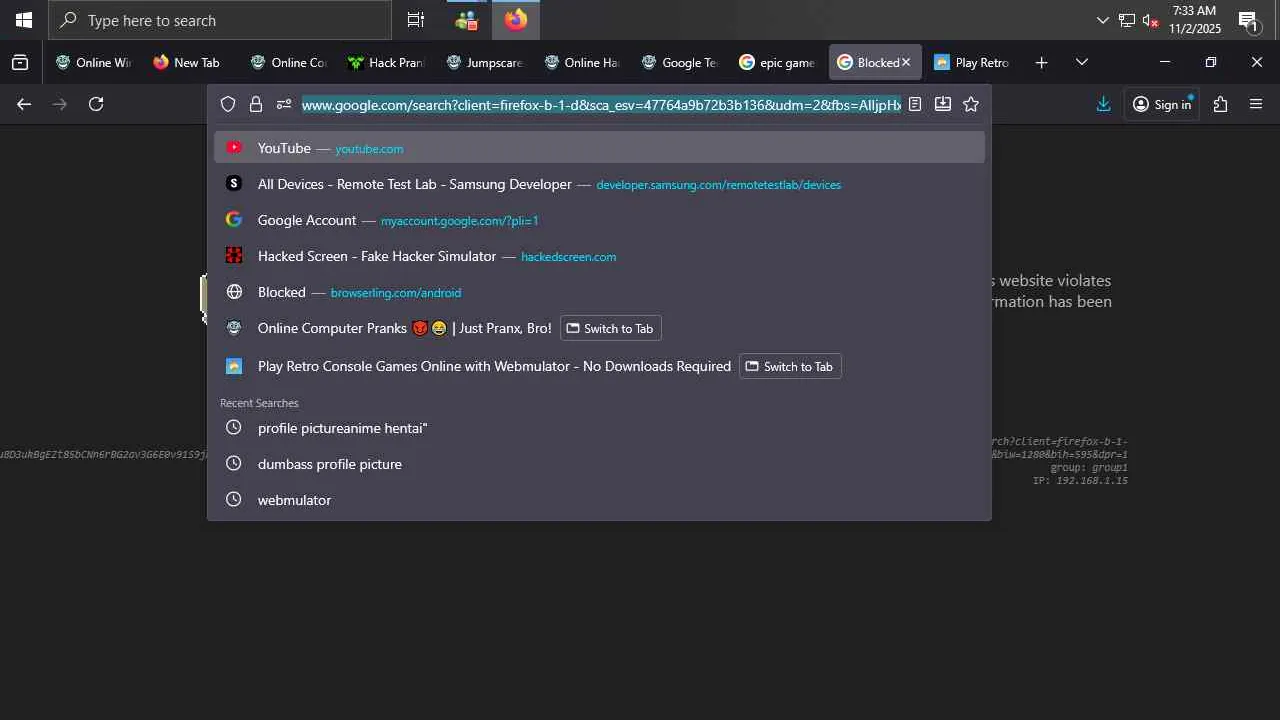Click the Sign in account button
This screenshot has height=720, width=1280.
[x=1162, y=104]
